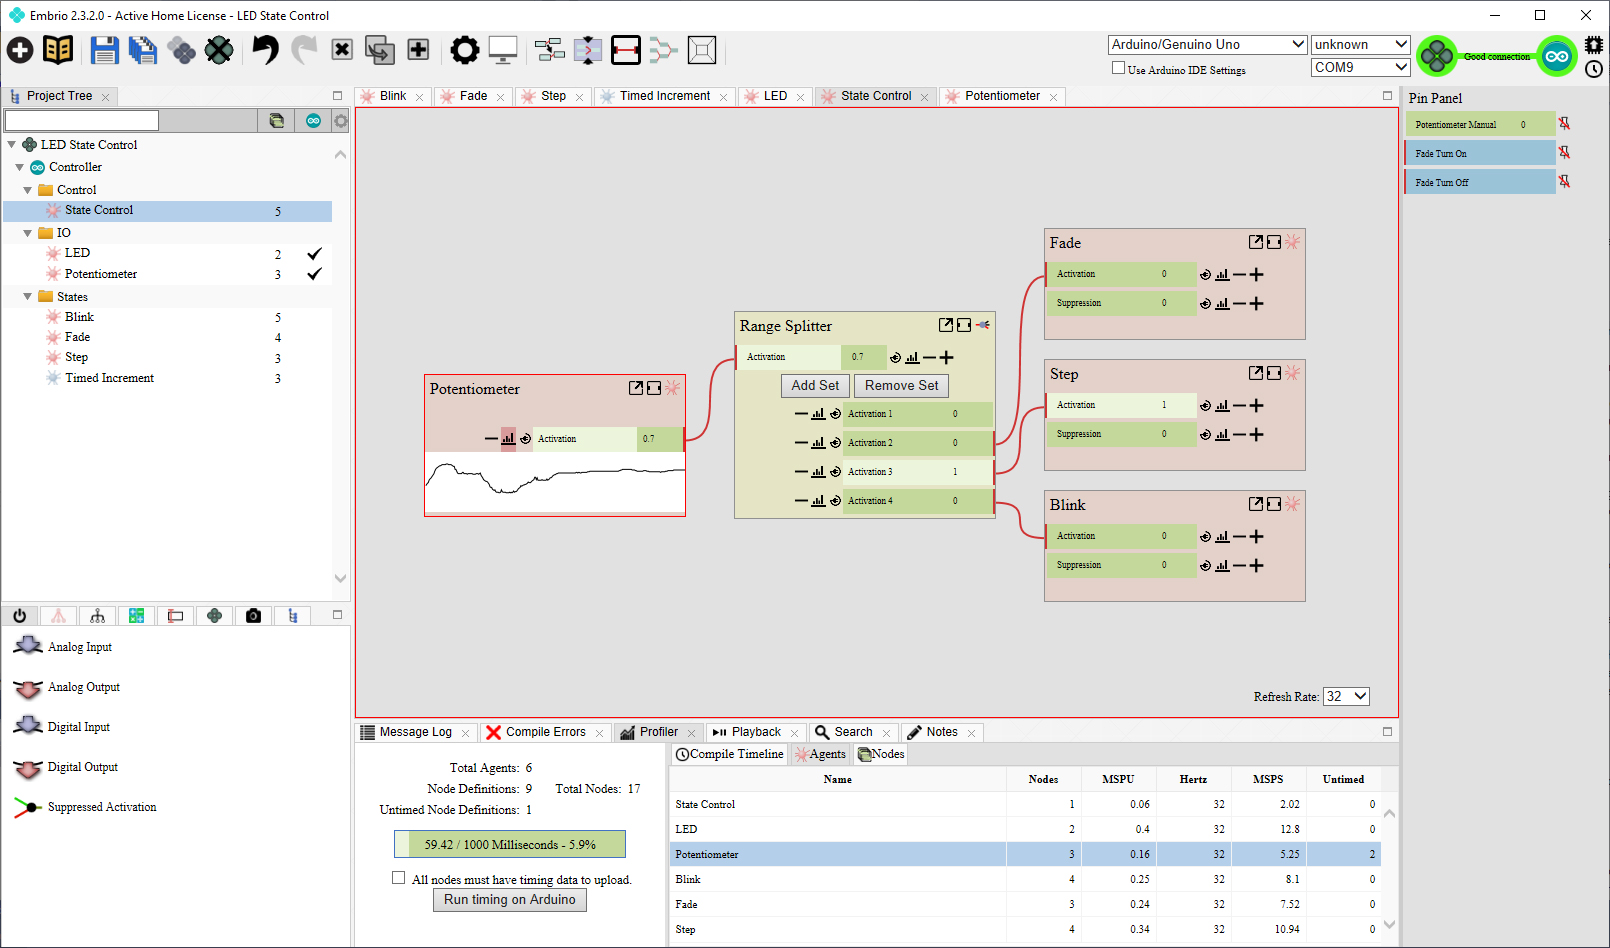Open the black gear settings icon

[464, 50]
